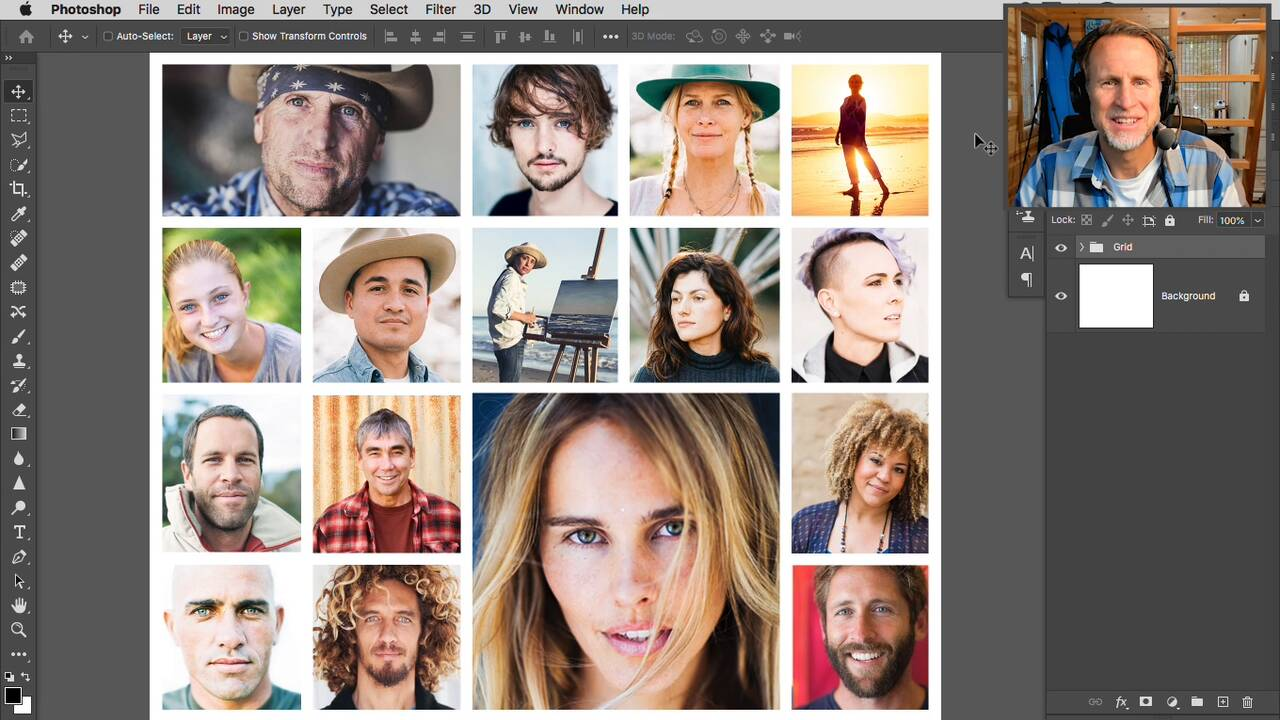
Task: Expand the Grid layer group
Action: 1081,247
